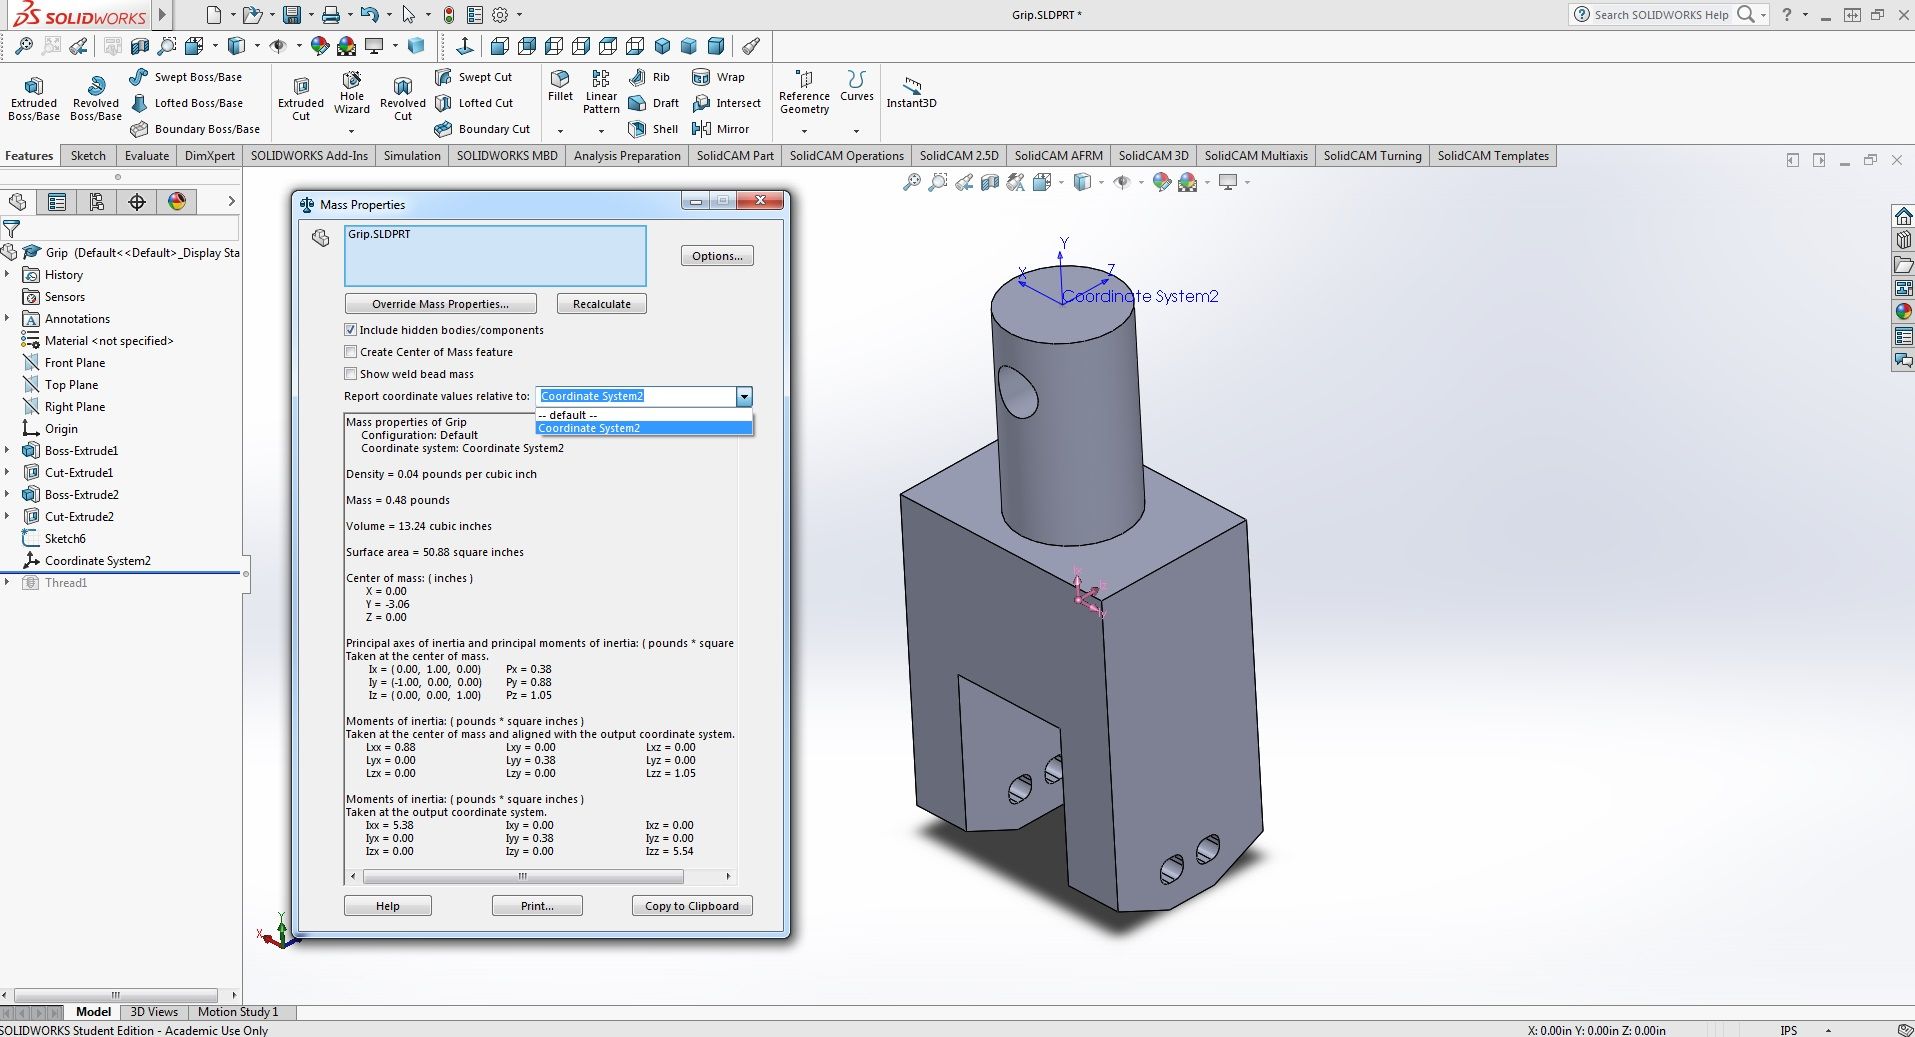Select the Shell tool
Viewport: 1915px width, 1037px height.
[x=652, y=129]
